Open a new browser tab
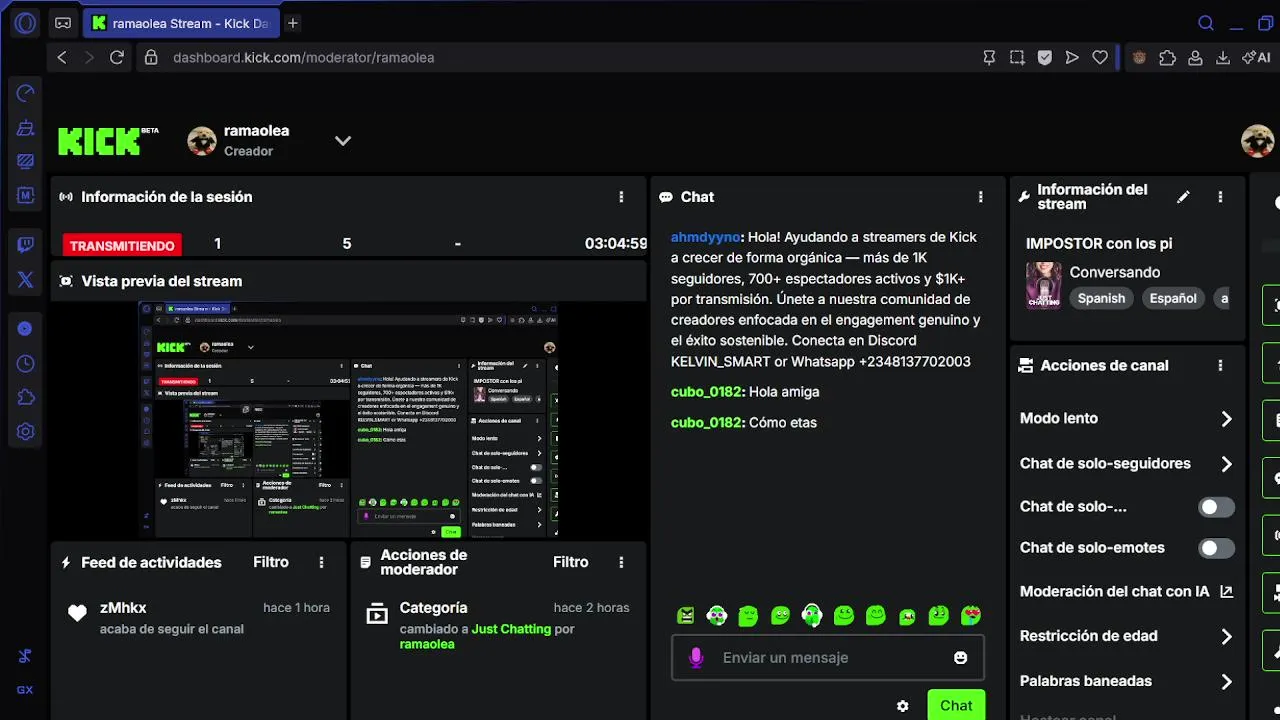 click(292, 23)
